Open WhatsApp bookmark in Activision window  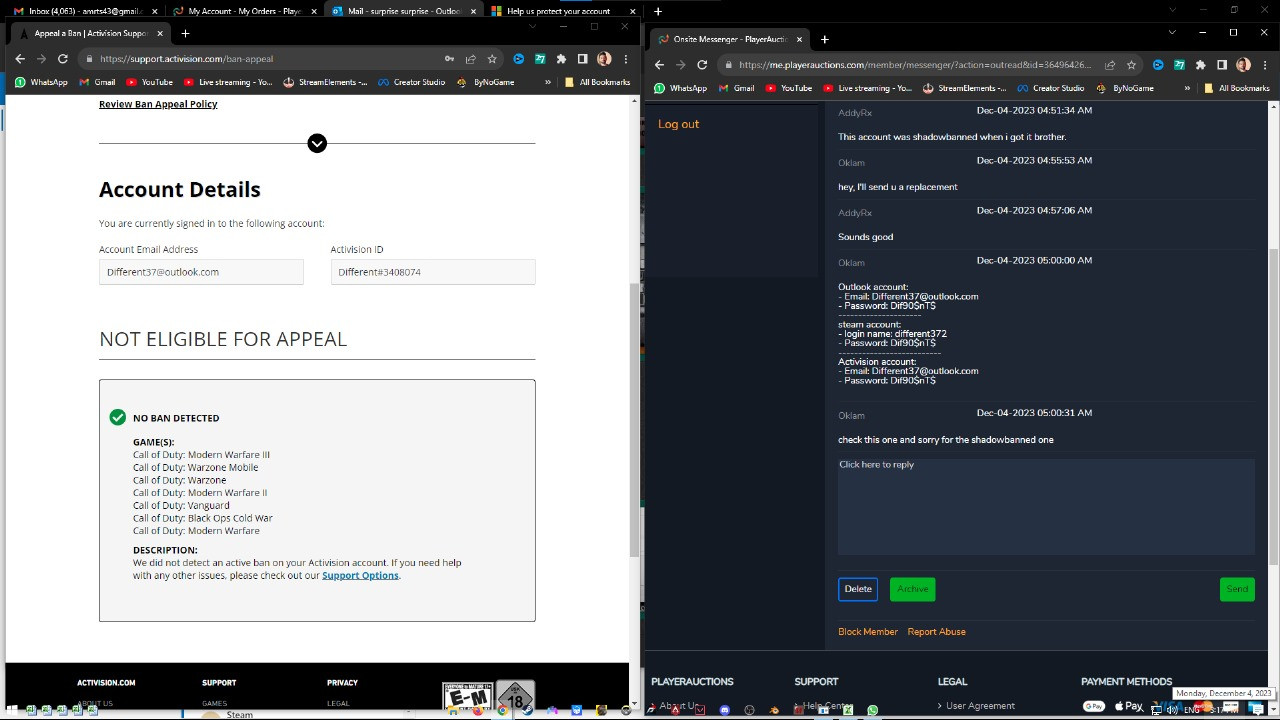tap(41, 82)
